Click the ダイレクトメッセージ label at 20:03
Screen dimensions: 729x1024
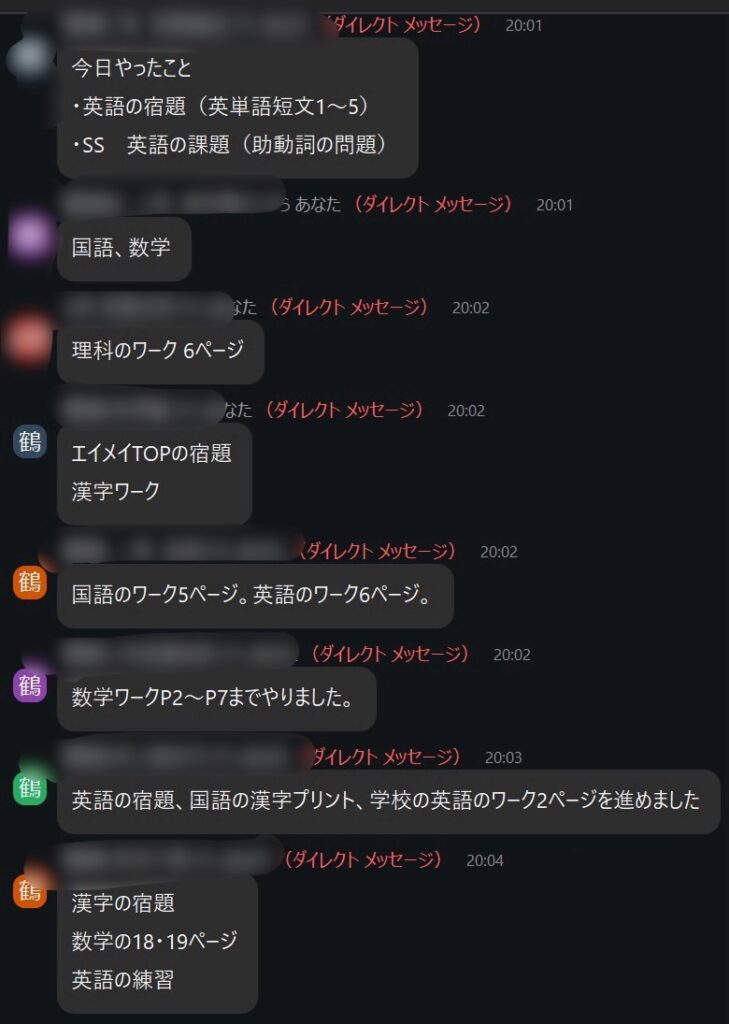click(385, 757)
